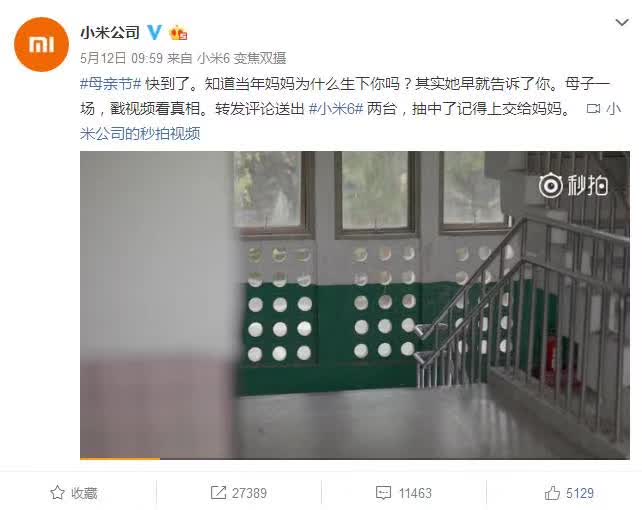Open reposts count 27389

pyautogui.click(x=249, y=493)
